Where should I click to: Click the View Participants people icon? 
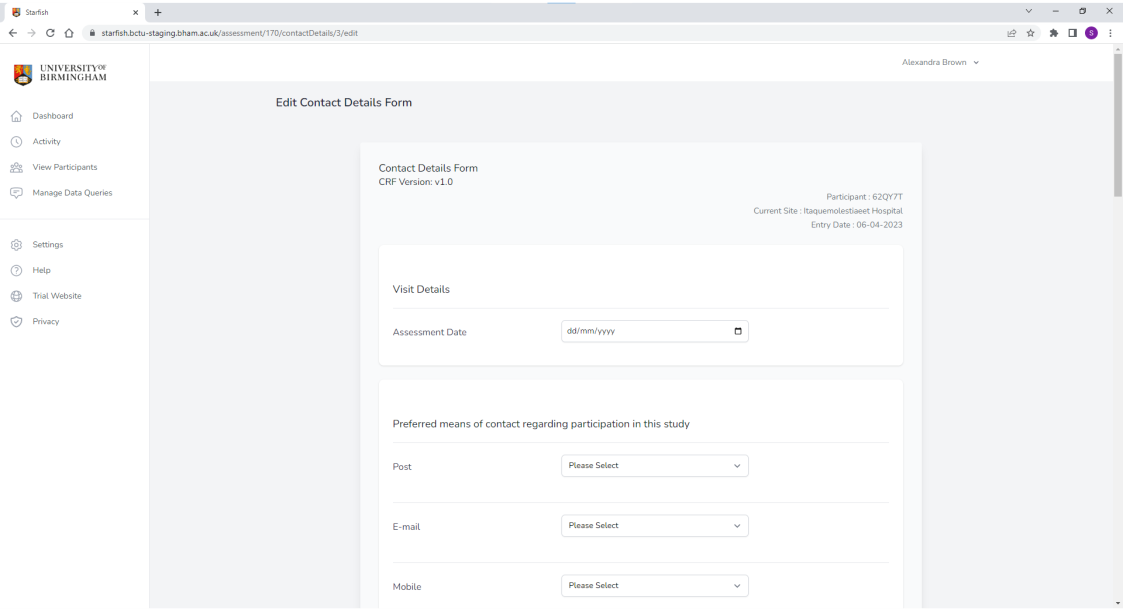[16, 168]
